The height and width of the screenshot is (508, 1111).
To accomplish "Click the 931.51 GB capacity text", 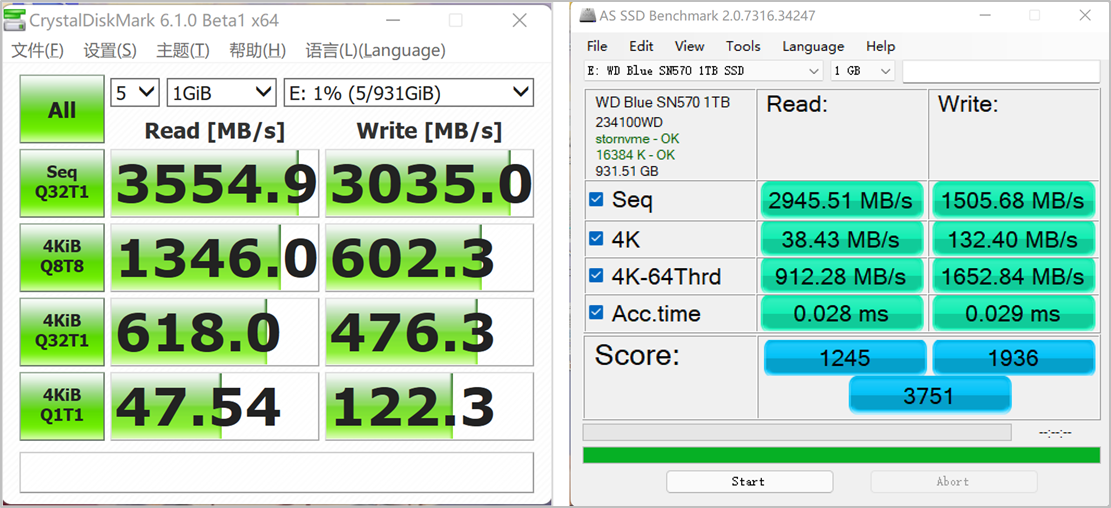I will tap(627, 171).
